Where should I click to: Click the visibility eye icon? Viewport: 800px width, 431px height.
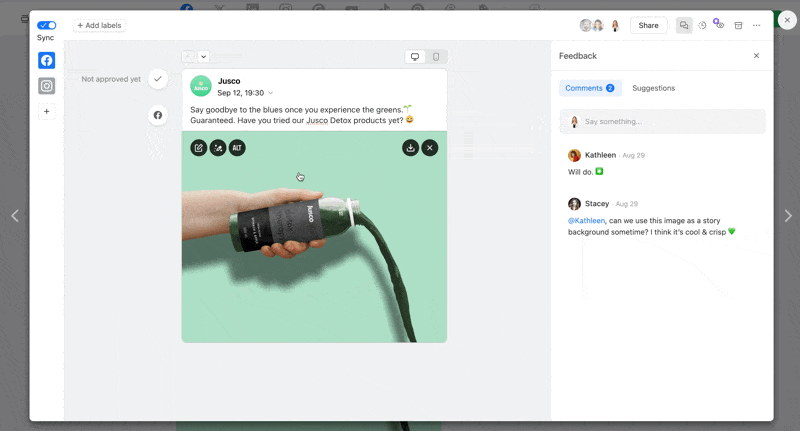pos(719,24)
